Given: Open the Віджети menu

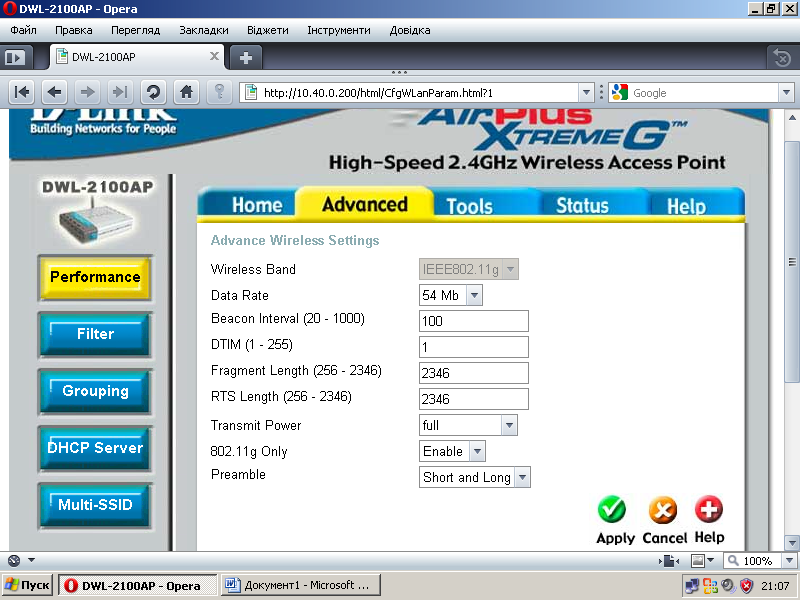Looking at the screenshot, I should [x=268, y=30].
